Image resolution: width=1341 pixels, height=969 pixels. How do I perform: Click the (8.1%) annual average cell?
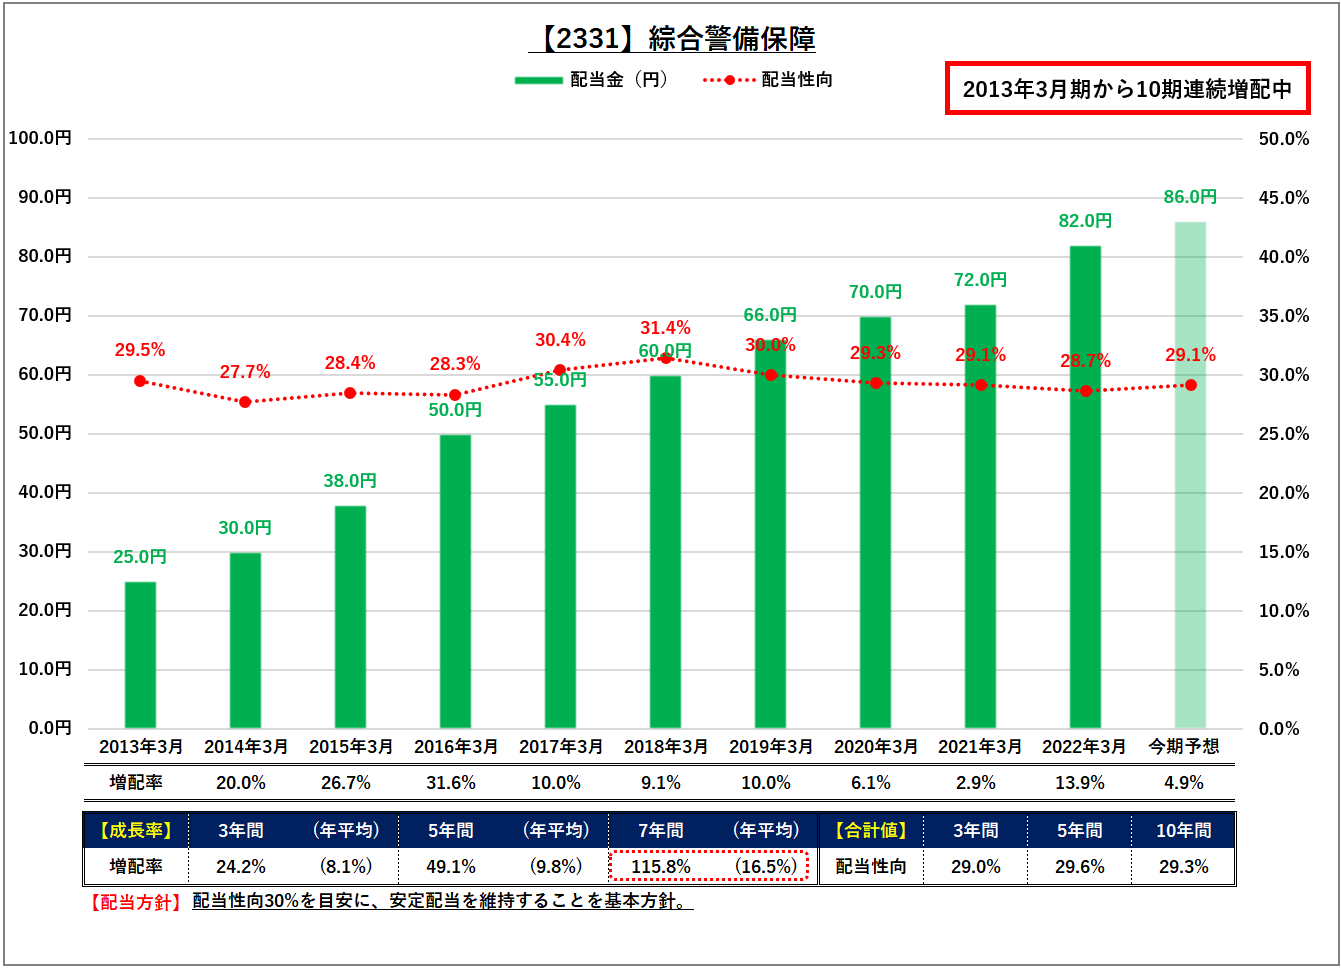(346, 867)
